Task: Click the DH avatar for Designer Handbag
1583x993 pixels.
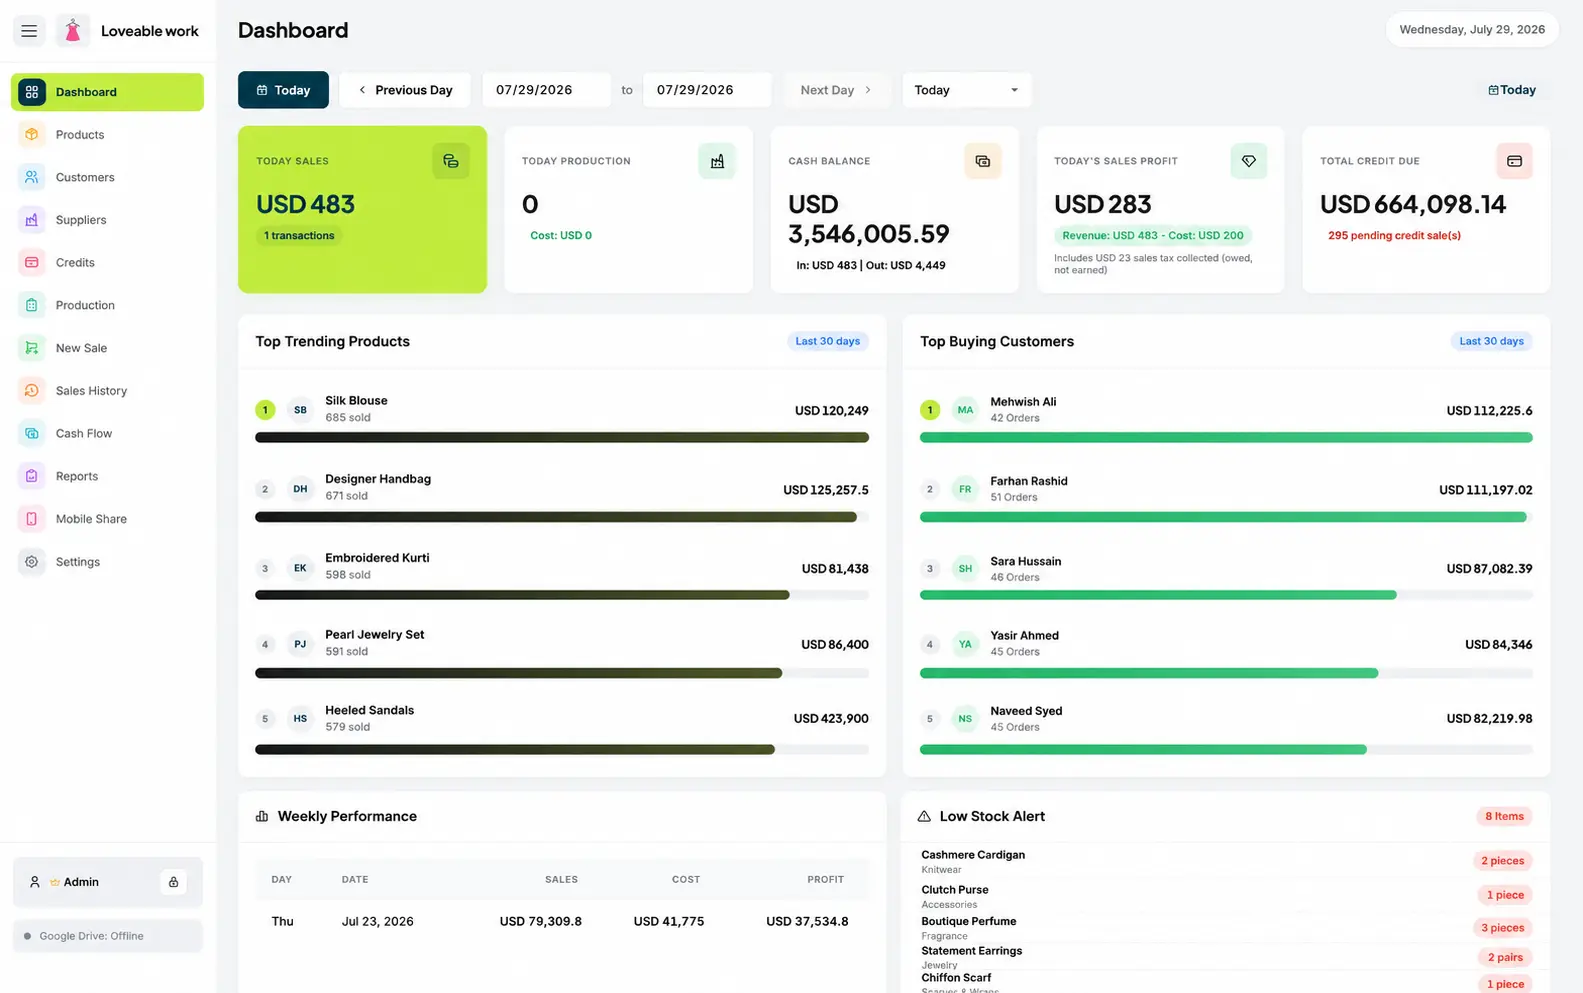Action: pyautogui.click(x=300, y=489)
